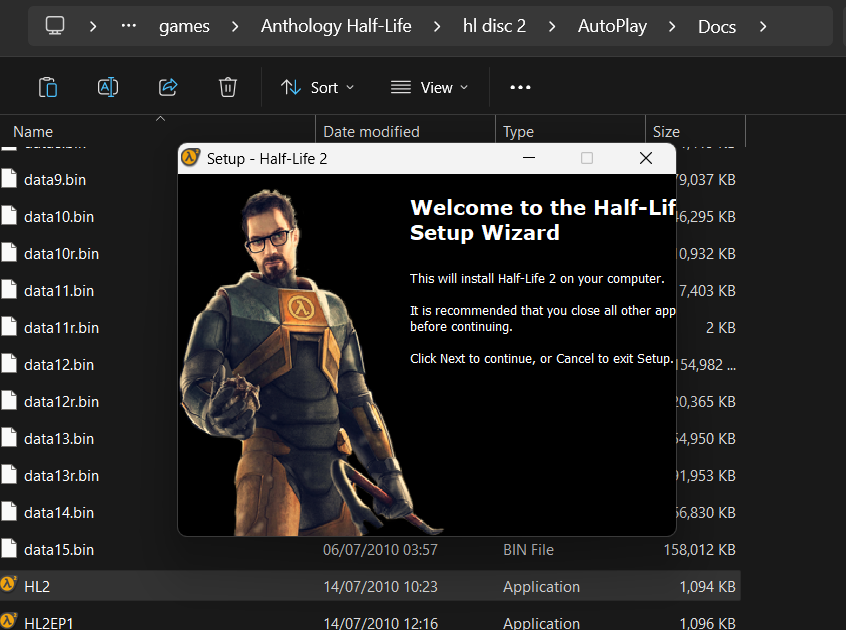Click the This PC monitor icon in address bar
This screenshot has height=630, width=846.
55,25
